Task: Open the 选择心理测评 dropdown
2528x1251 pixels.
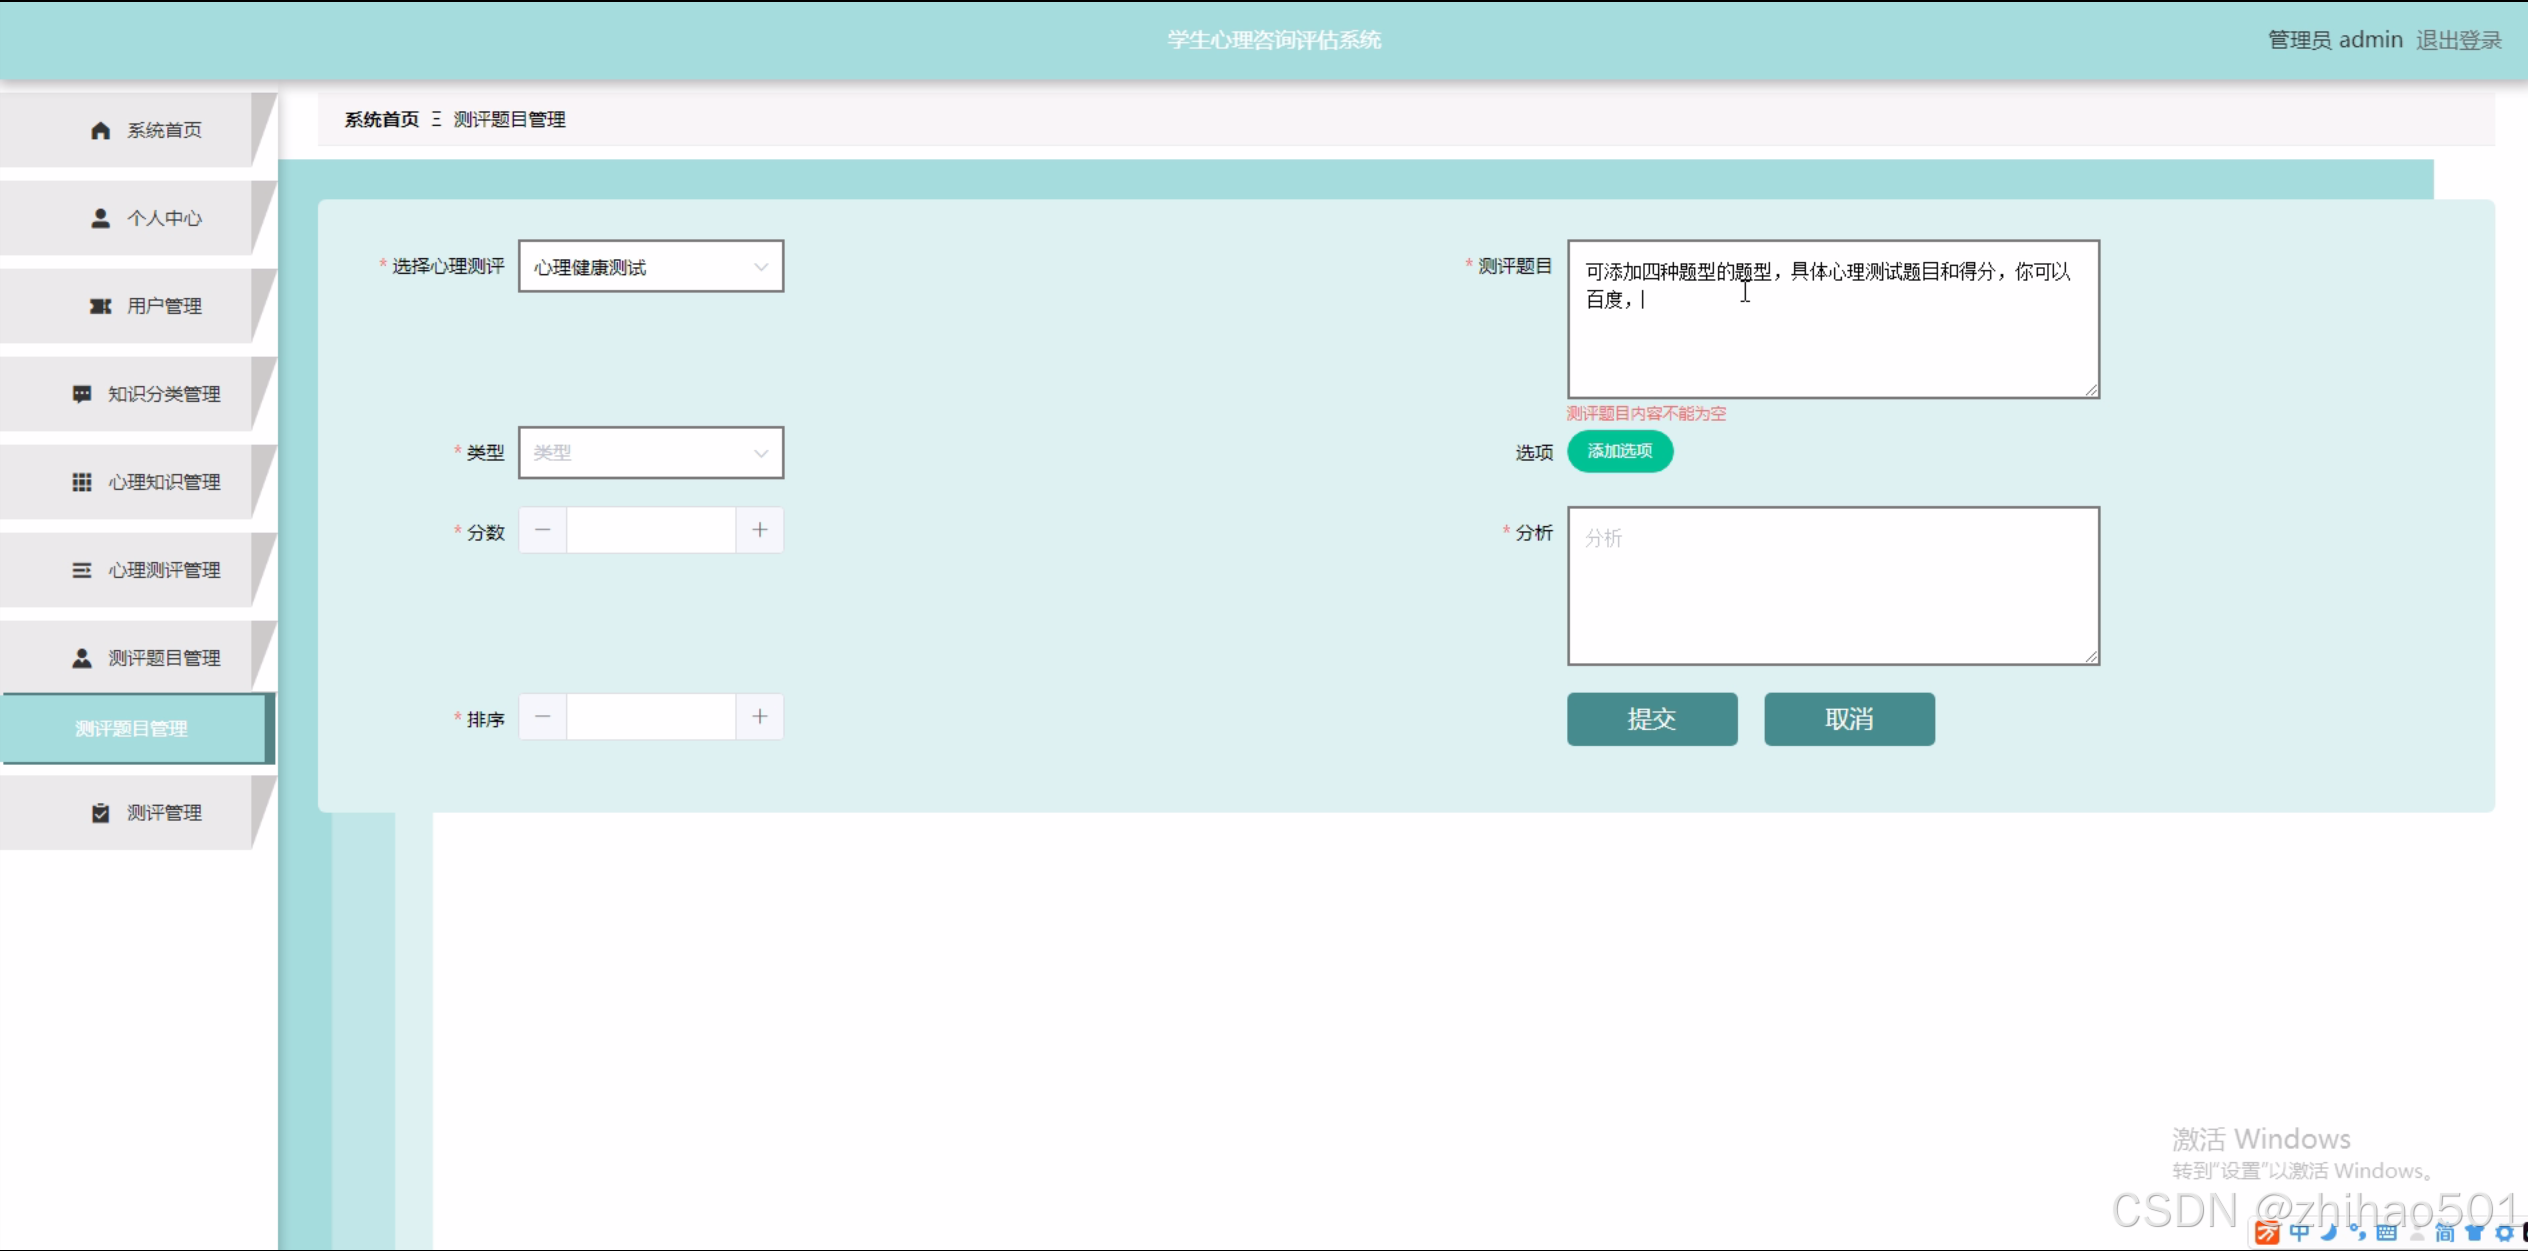Action: [x=650, y=267]
